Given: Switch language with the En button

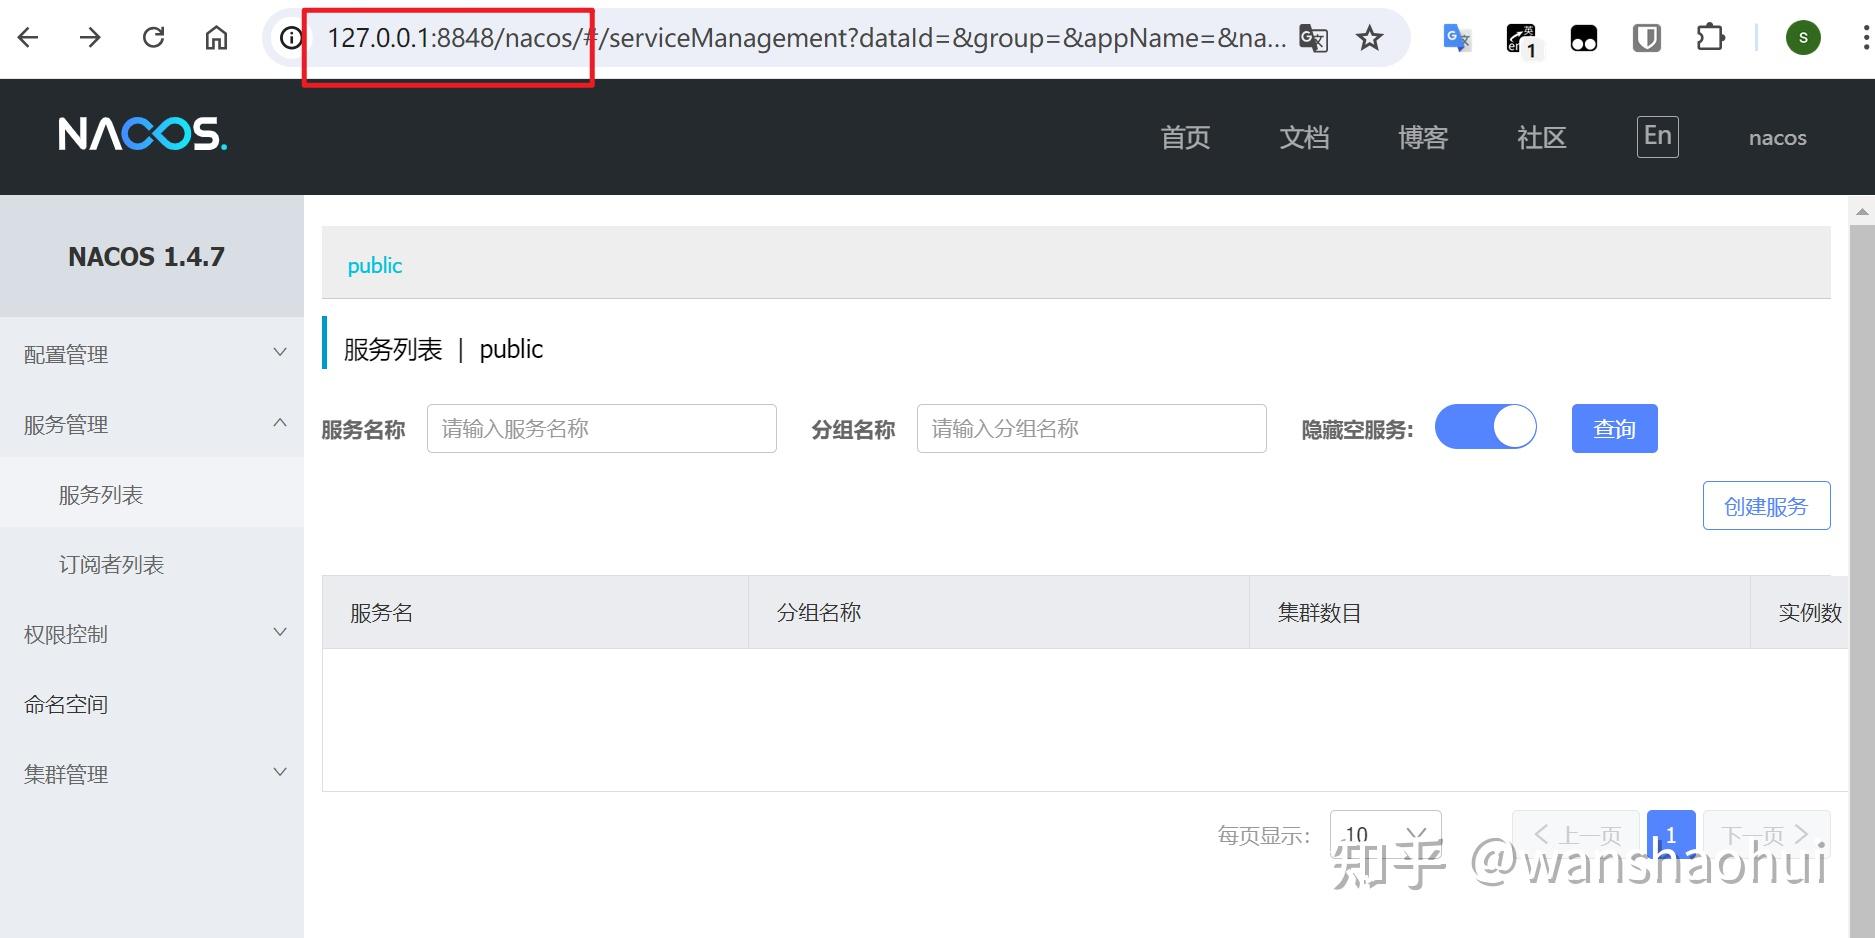Looking at the screenshot, I should coord(1657,136).
